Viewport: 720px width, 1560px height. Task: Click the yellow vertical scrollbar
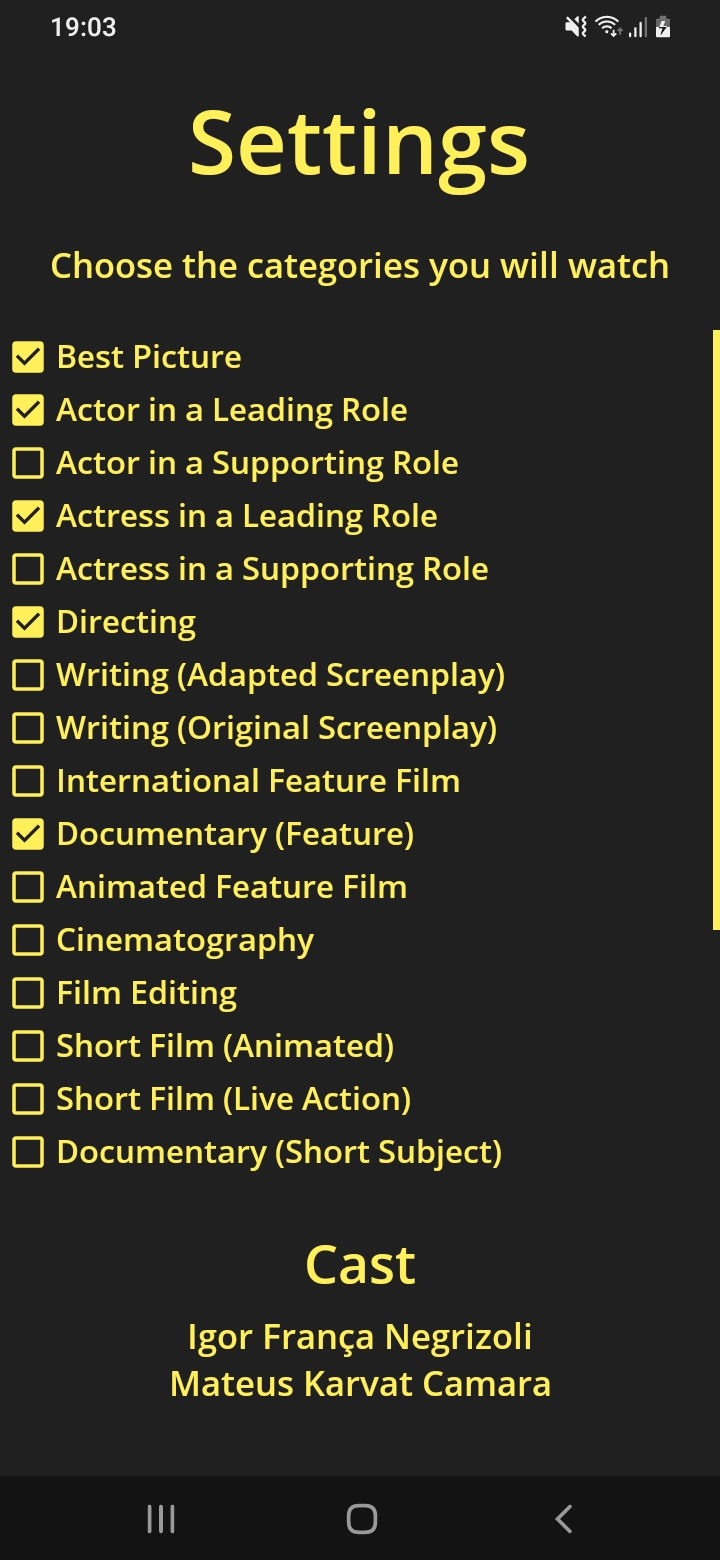point(716,630)
